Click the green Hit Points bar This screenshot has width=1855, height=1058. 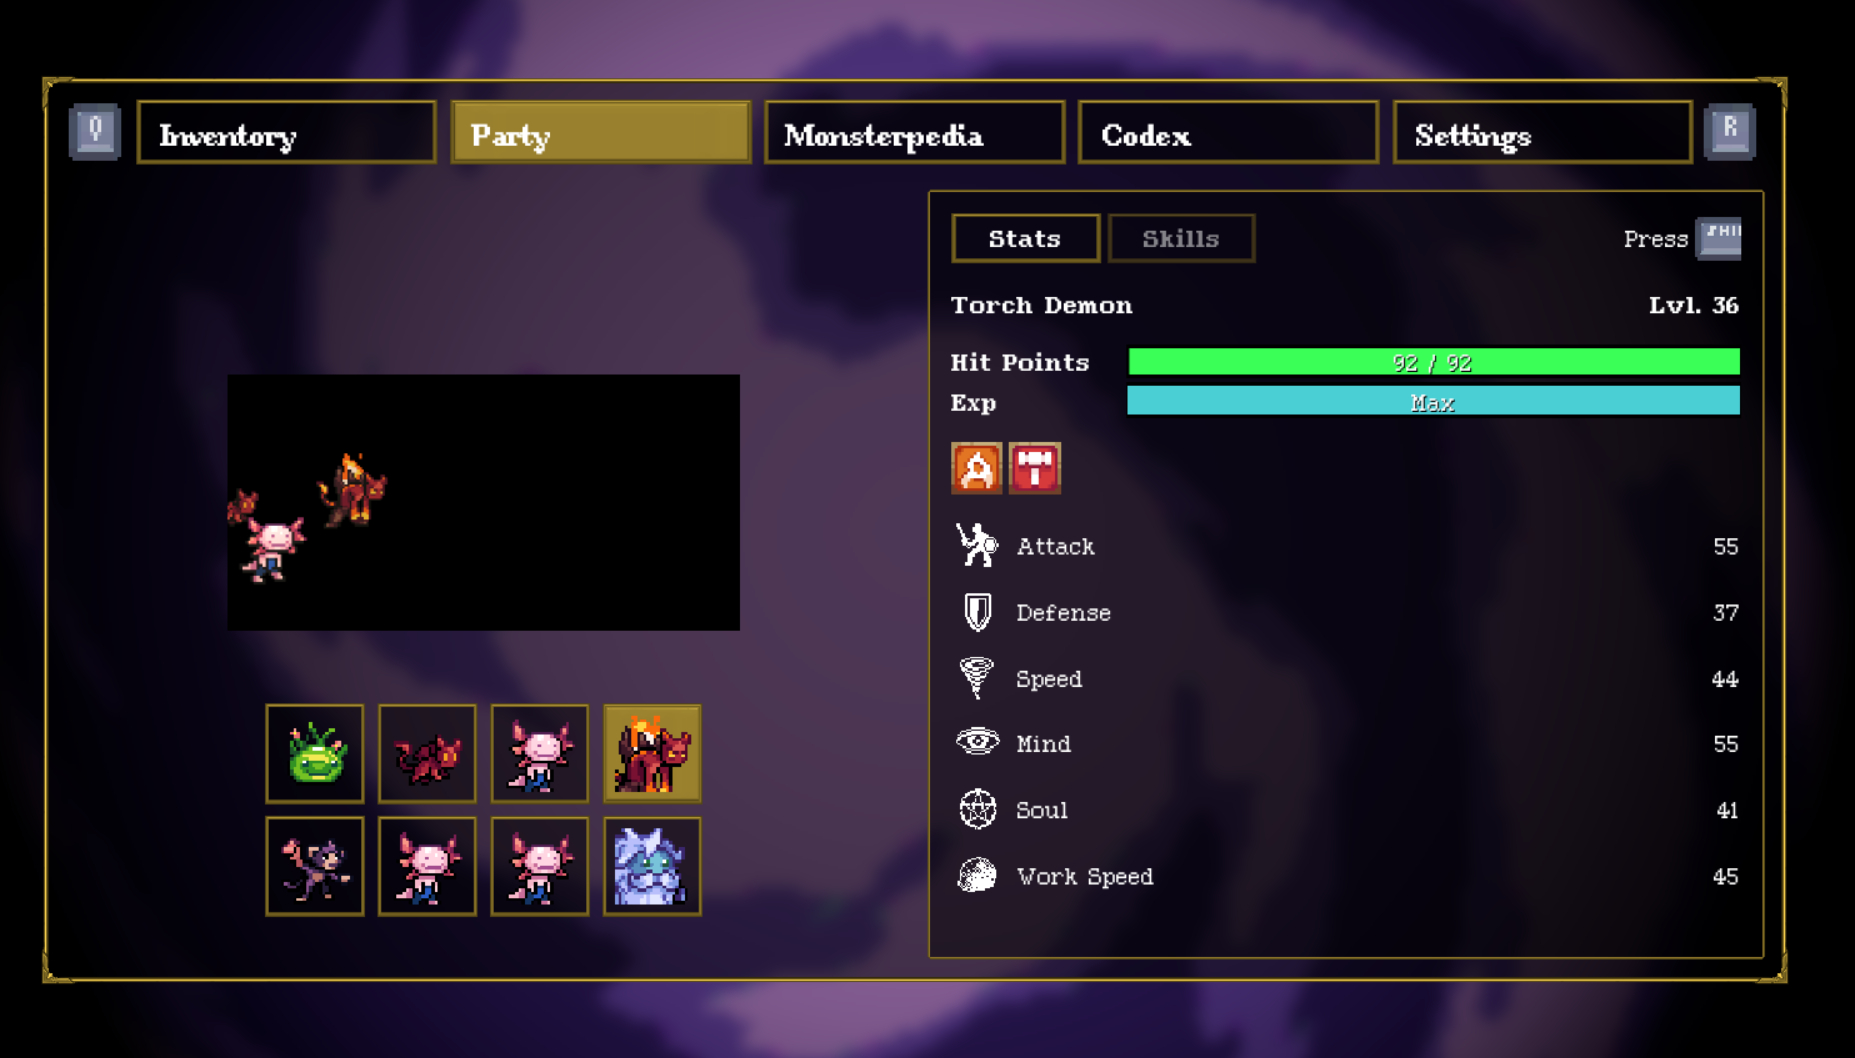pyautogui.click(x=1433, y=362)
